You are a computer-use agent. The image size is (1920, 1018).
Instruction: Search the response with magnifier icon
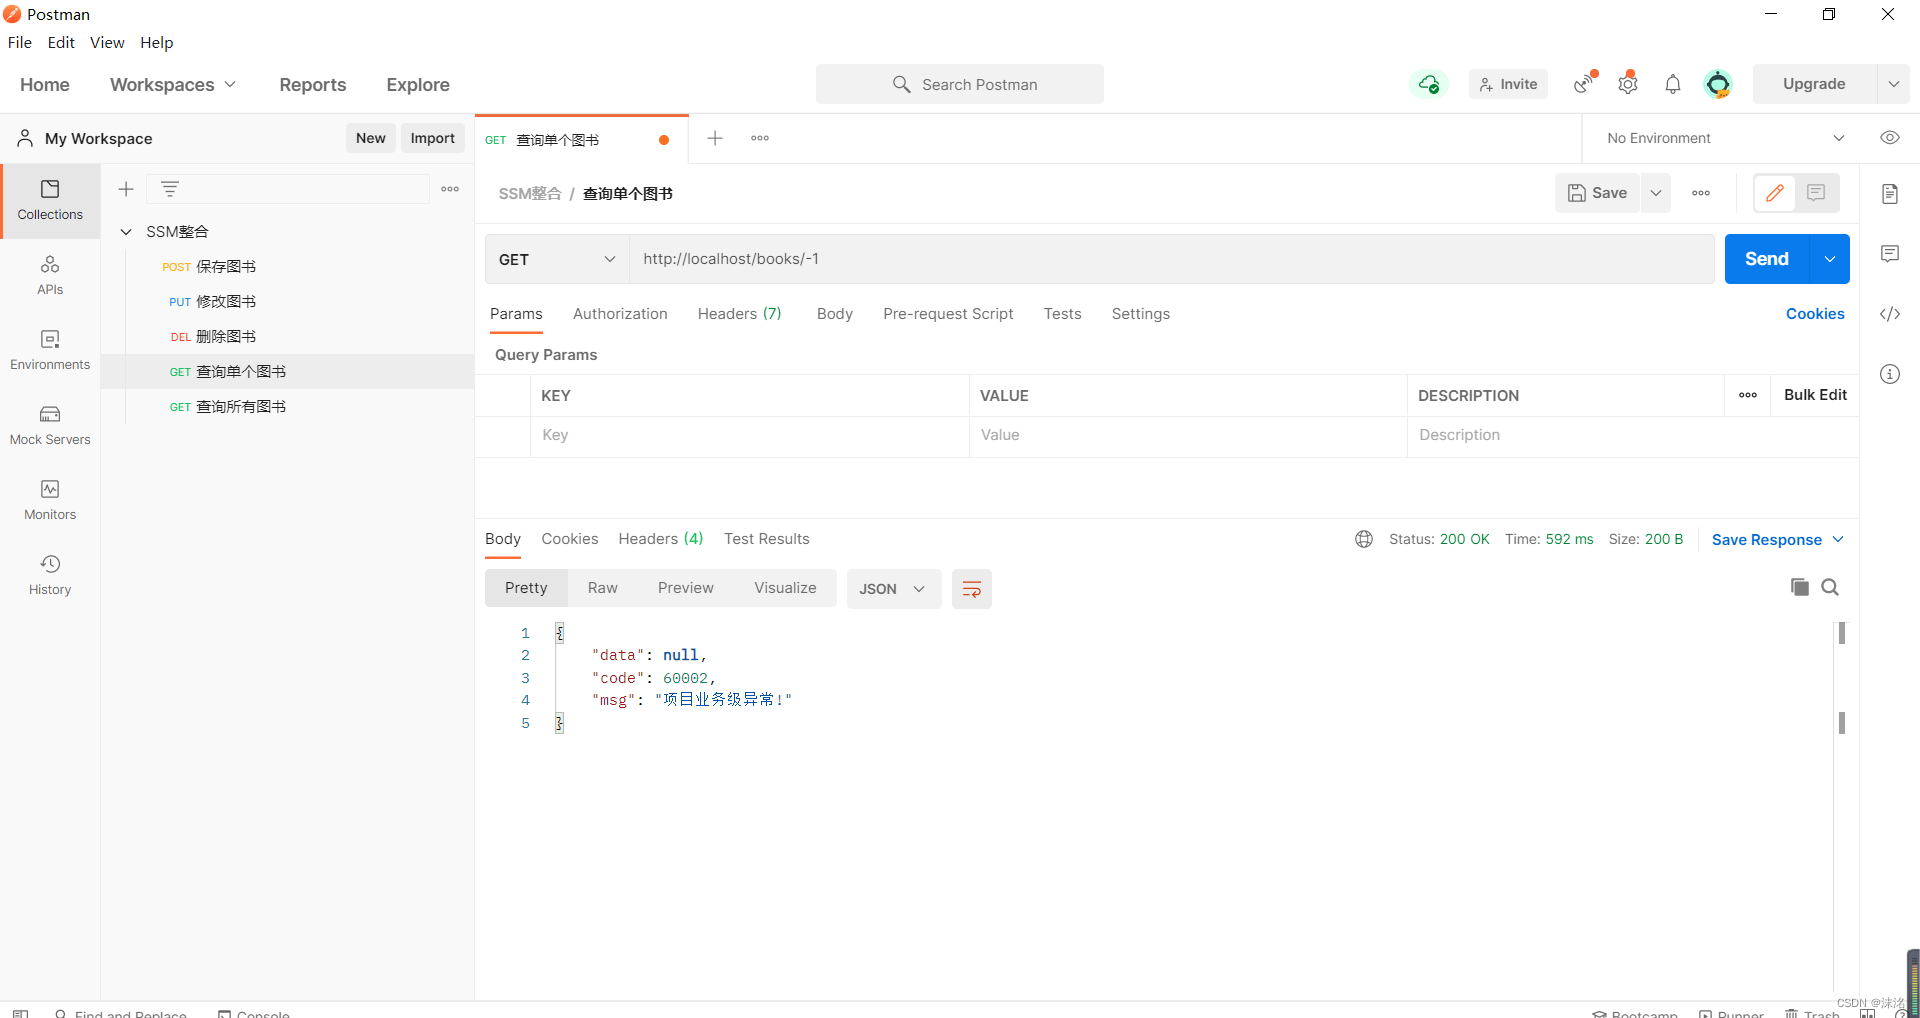click(1830, 587)
